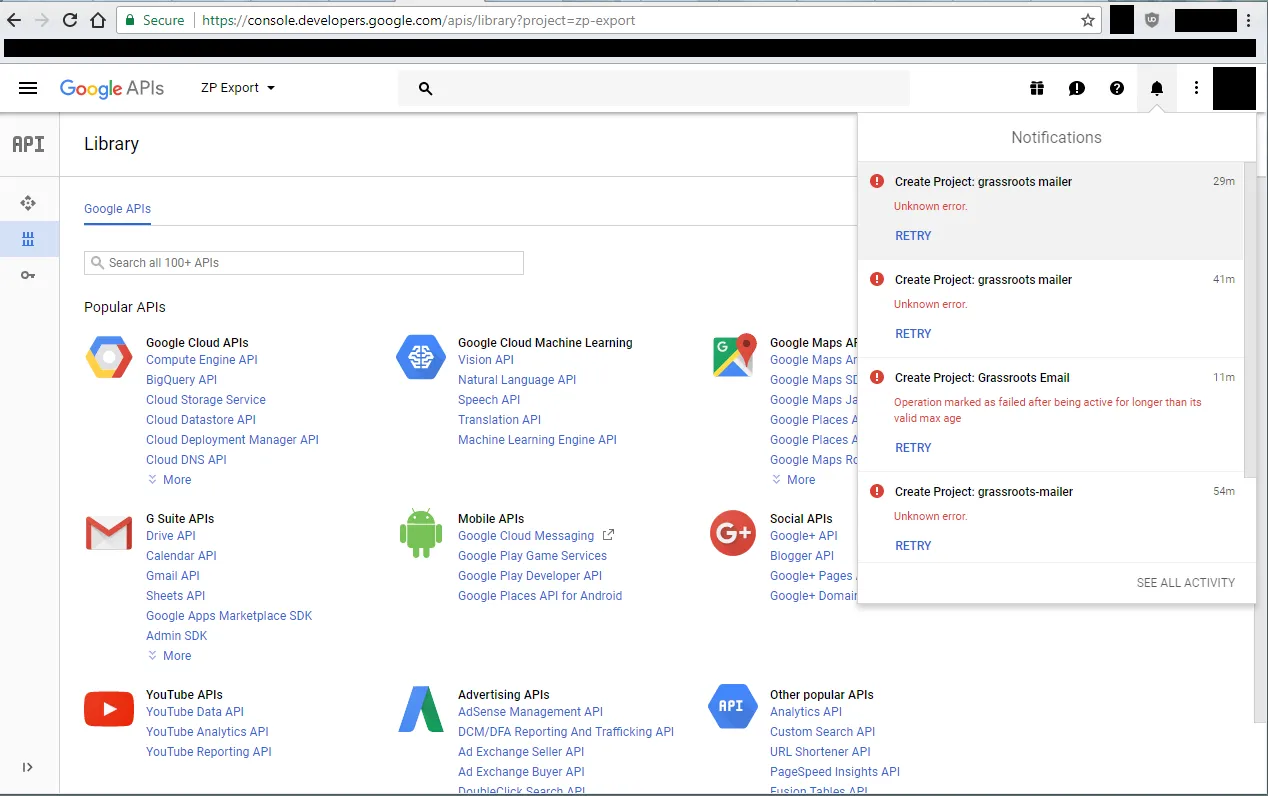Click the API section icon in sidebar

coord(28,144)
